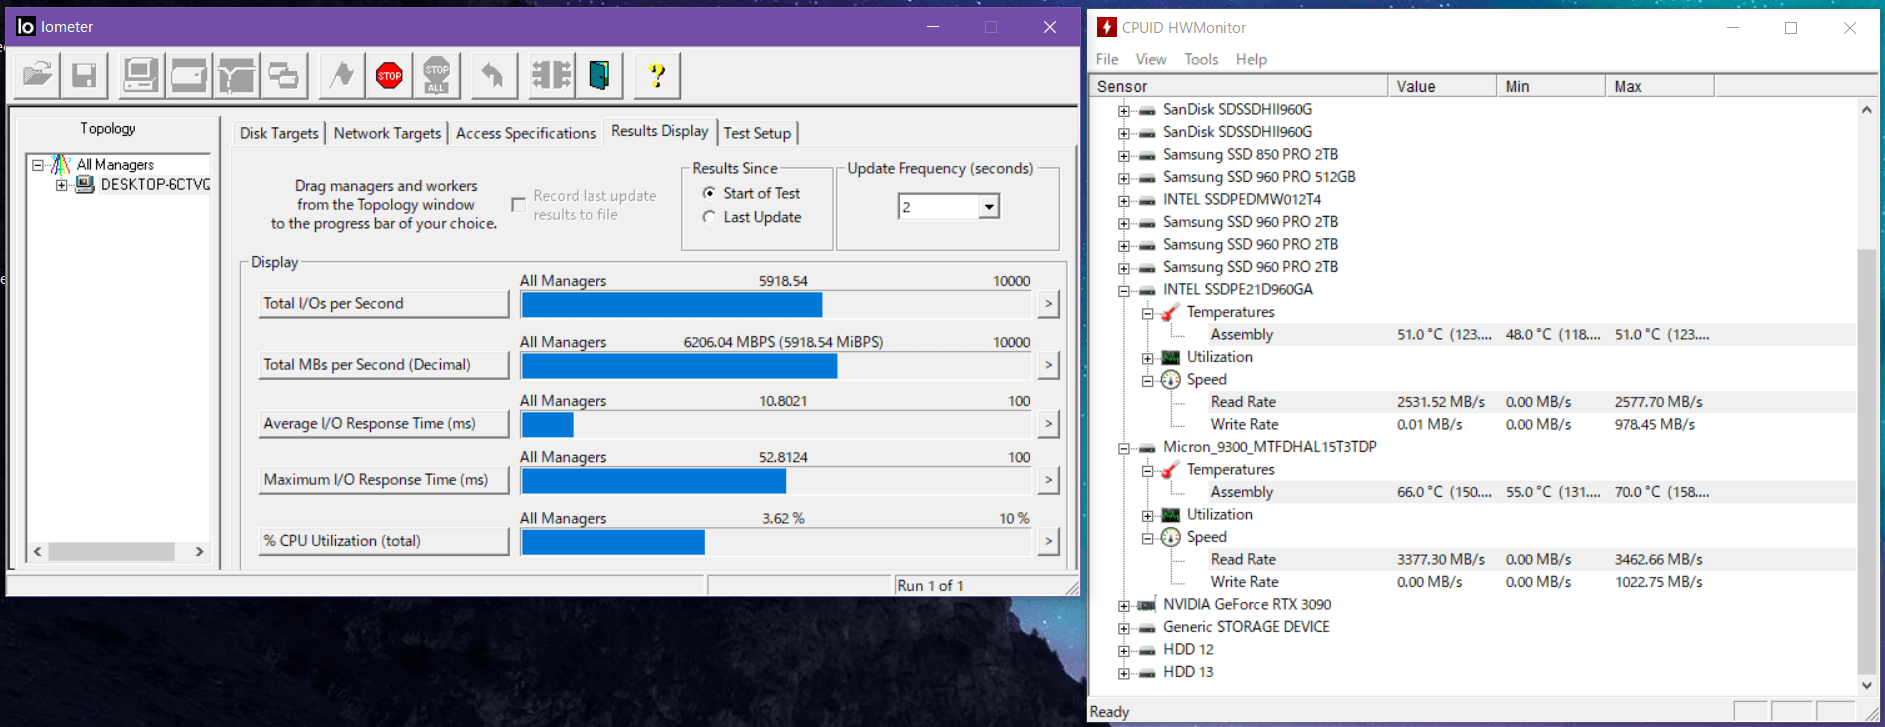This screenshot has width=1885, height=727.
Task: Open the View menu in HWMonitor
Action: pos(1151,59)
